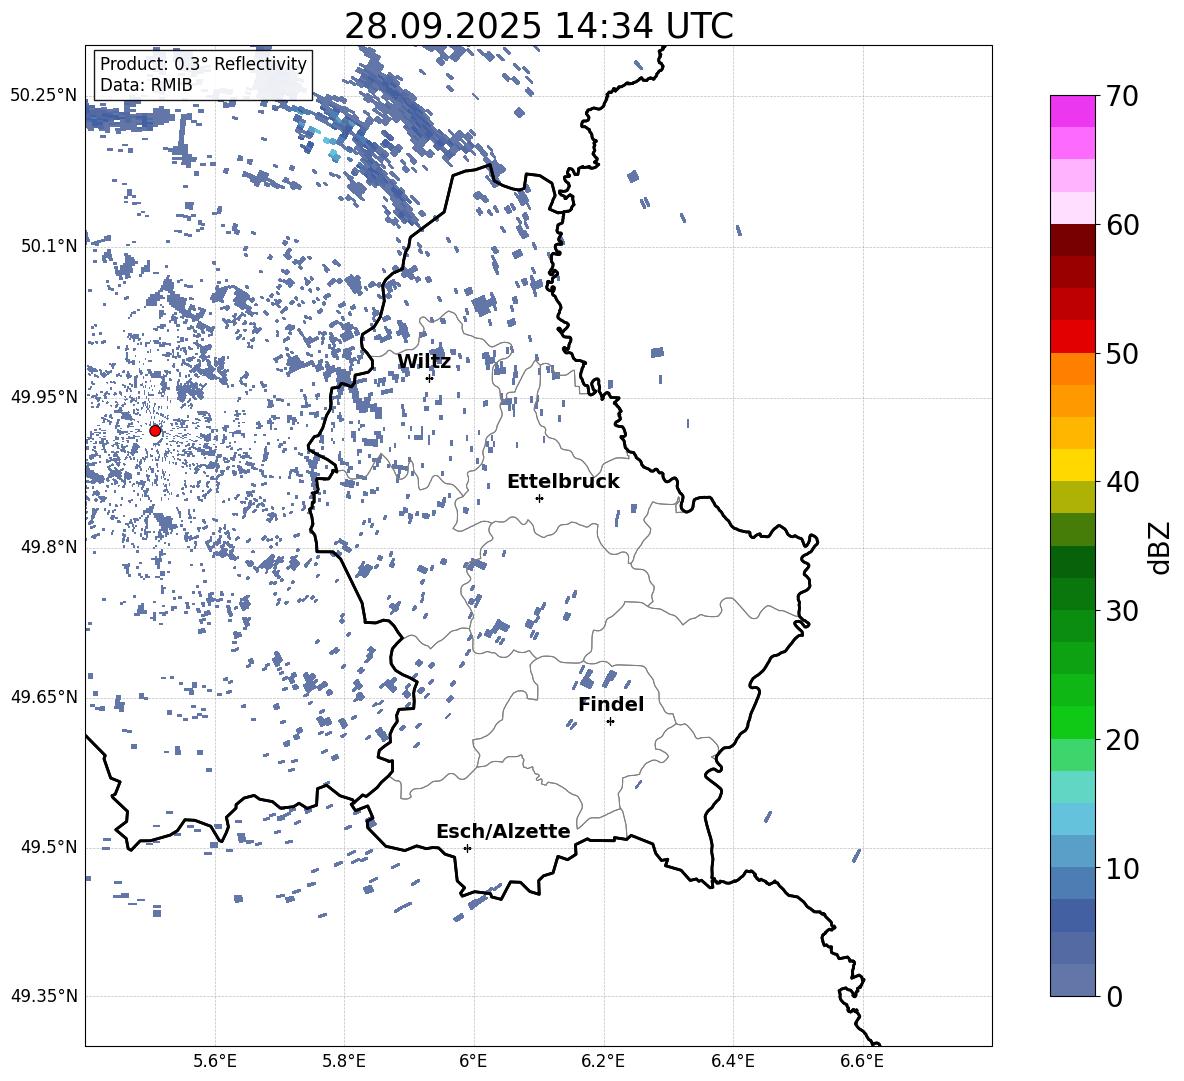Click the 49.95°N latitude label

(44, 396)
